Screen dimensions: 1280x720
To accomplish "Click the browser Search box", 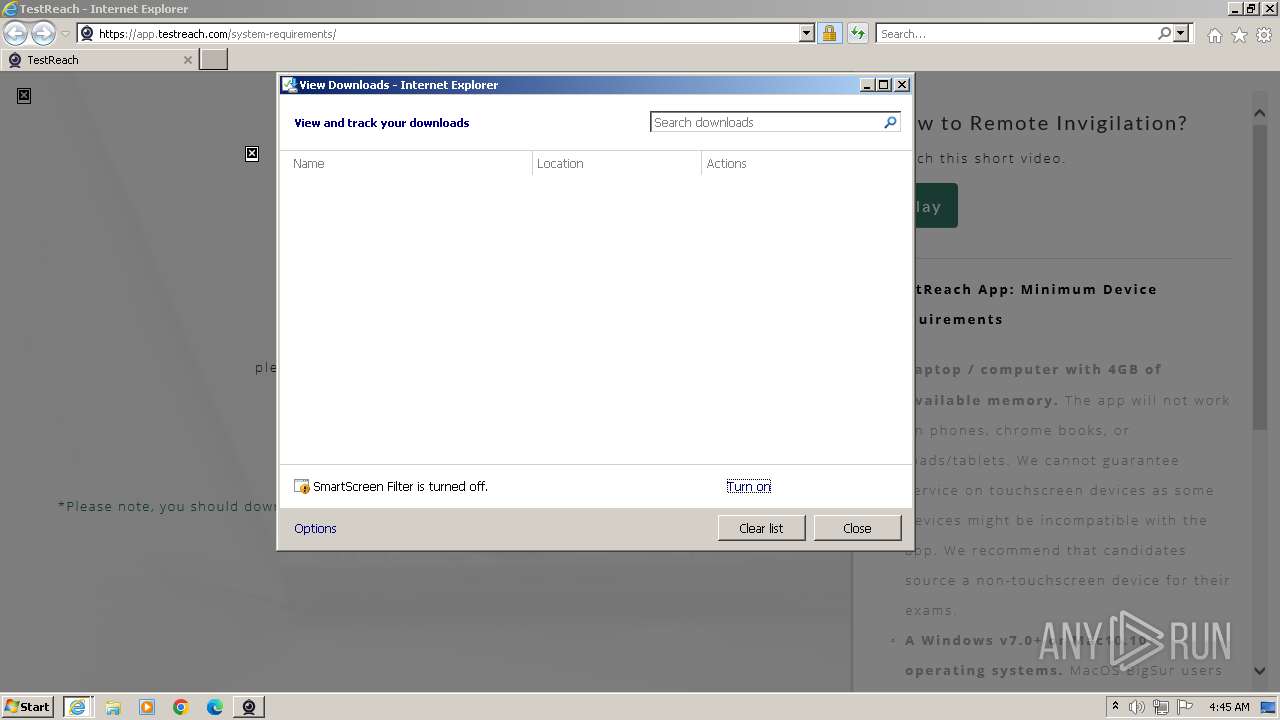I will point(1016,33).
